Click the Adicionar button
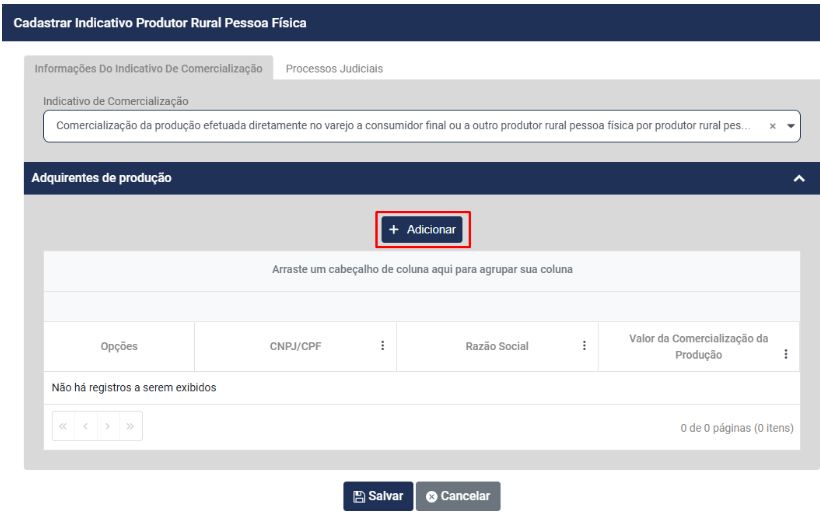This screenshot has width=820, height=514. tap(422, 230)
